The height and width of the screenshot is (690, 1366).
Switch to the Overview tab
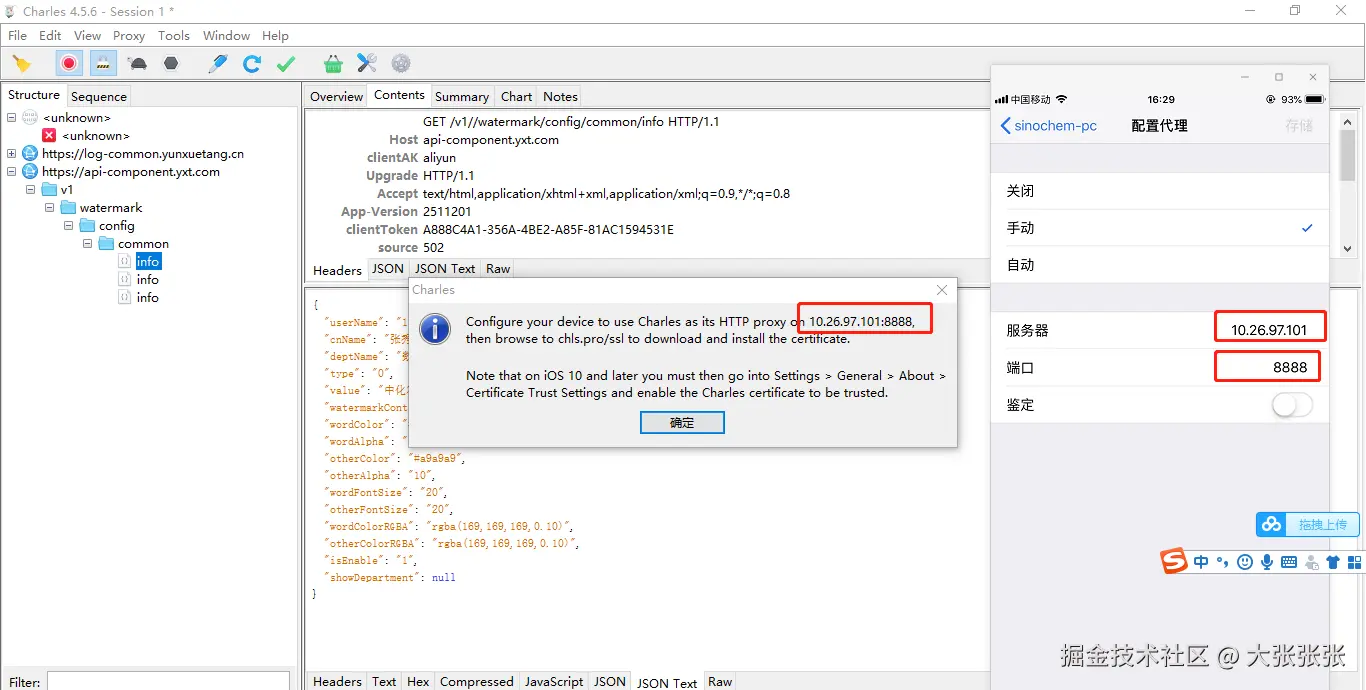tap(336, 96)
